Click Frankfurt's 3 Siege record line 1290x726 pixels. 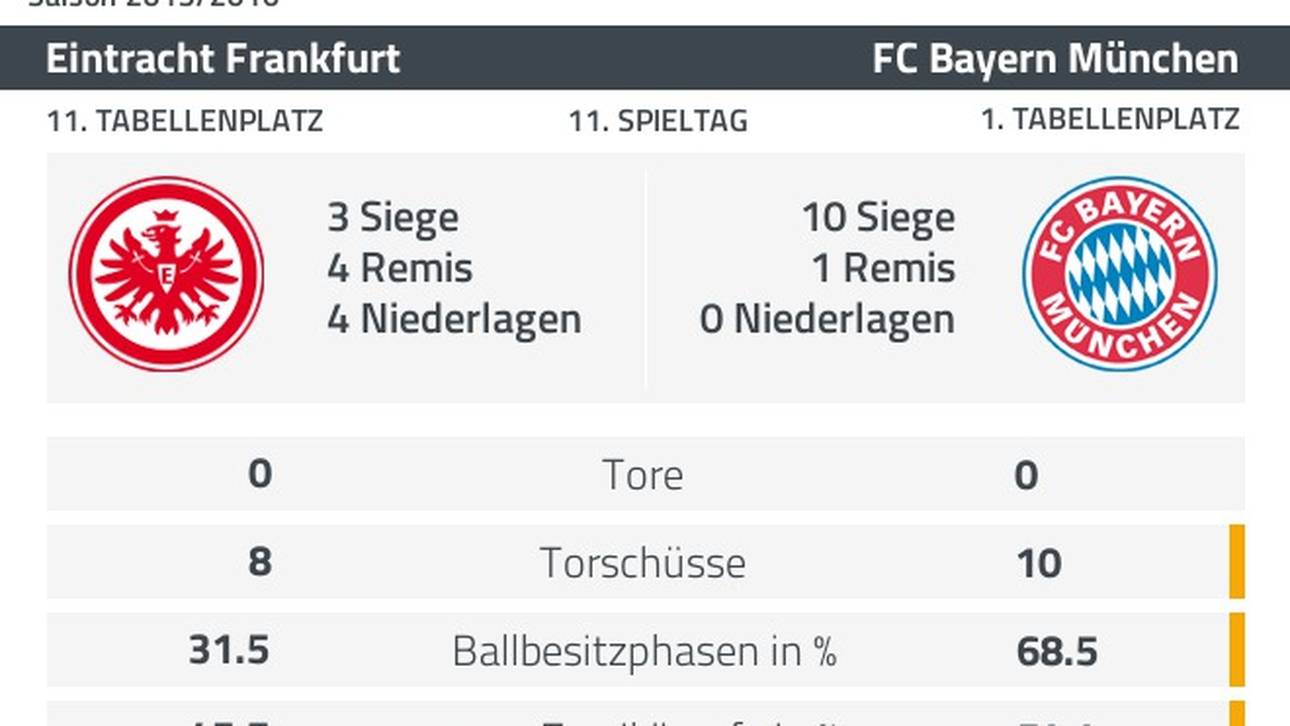(x=393, y=218)
